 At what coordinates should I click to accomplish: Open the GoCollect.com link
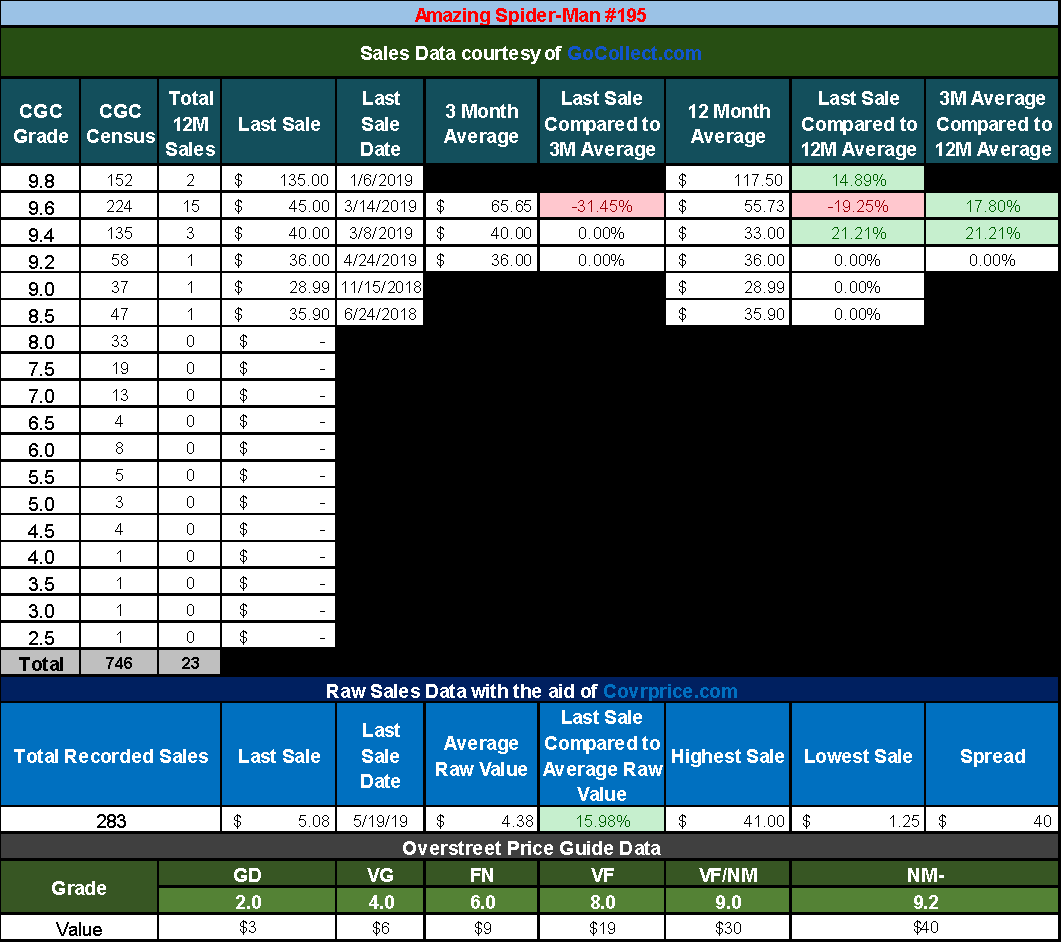click(x=634, y=53)
